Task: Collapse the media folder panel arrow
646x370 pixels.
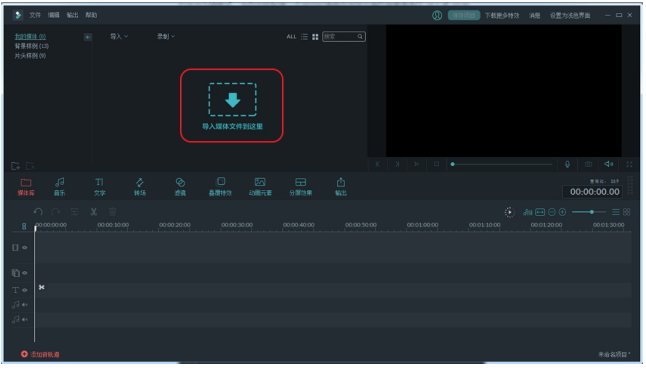Action: pos(88,37)
